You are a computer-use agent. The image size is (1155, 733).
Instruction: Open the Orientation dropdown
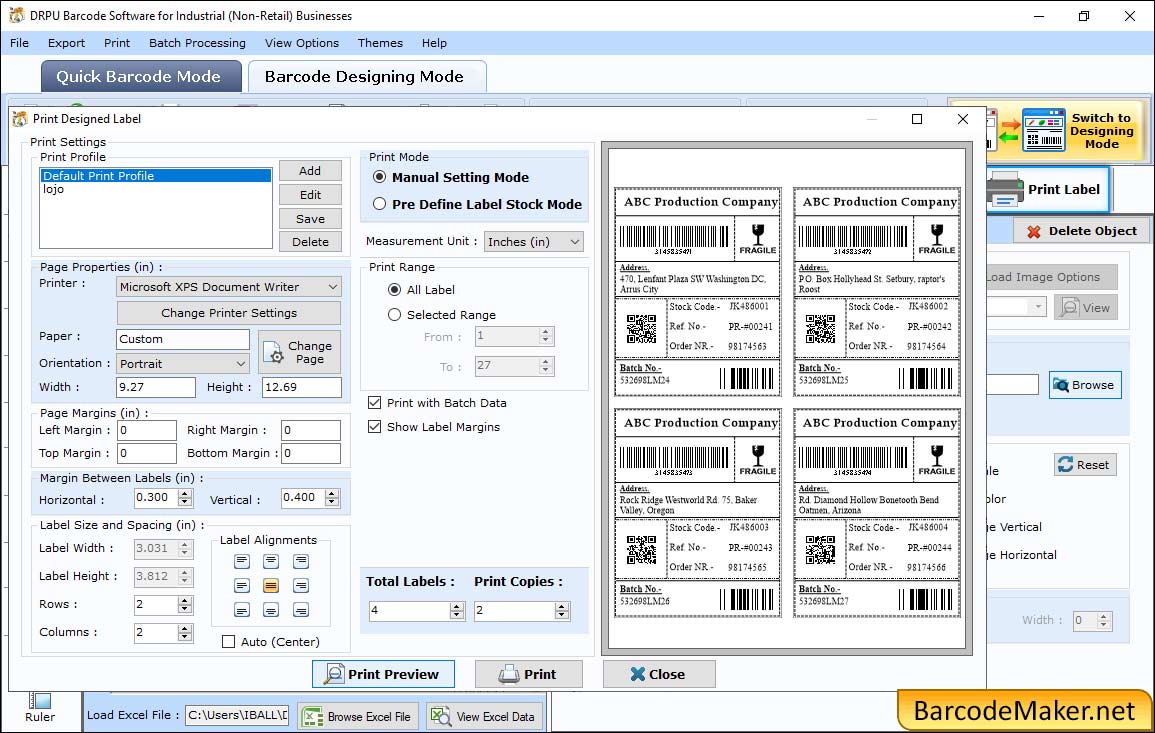[183, 363]
